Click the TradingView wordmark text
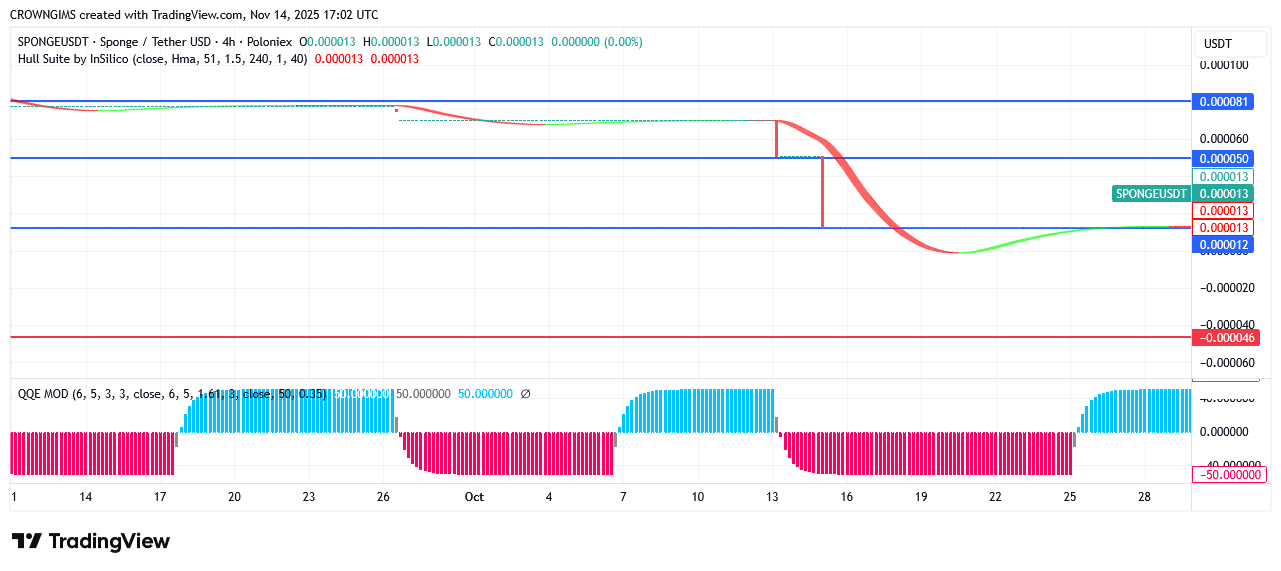Viewport: 1281px width, 571px height. (x=109, y=541)
